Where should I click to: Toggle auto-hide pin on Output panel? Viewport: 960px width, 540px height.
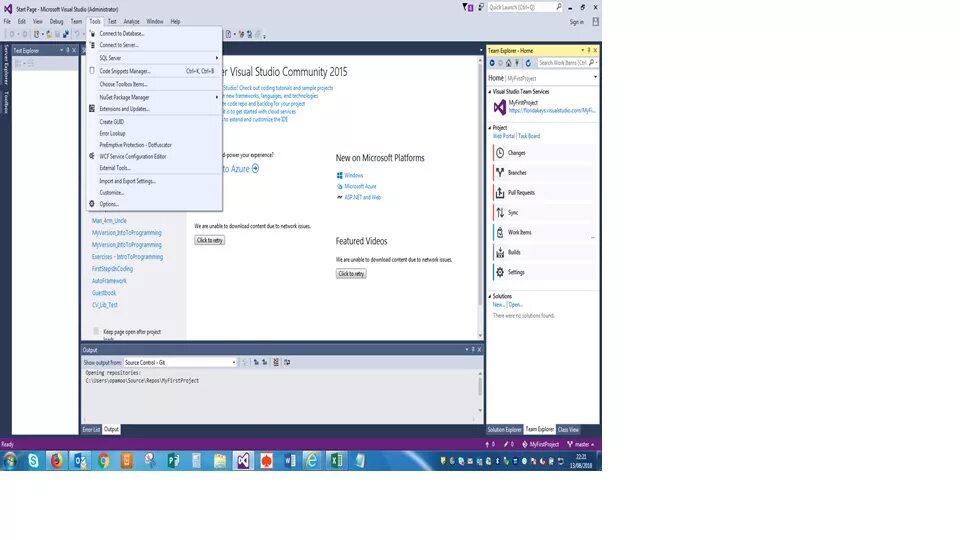(473, 350)
